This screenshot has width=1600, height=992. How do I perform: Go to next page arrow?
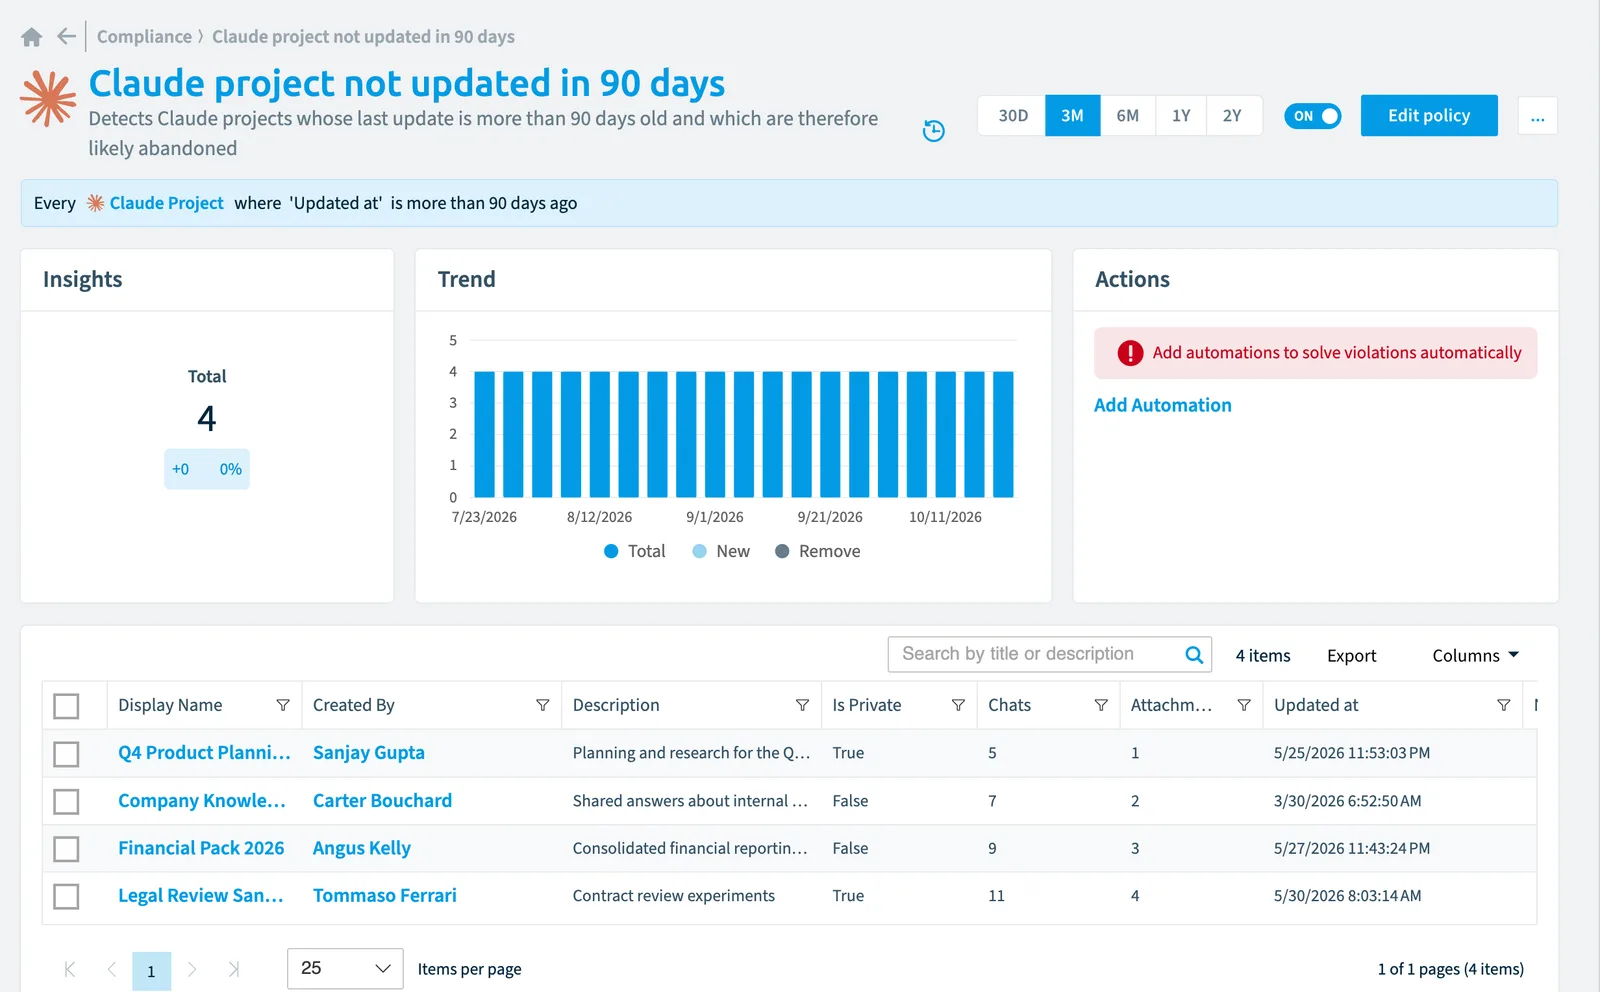(192, 969)
